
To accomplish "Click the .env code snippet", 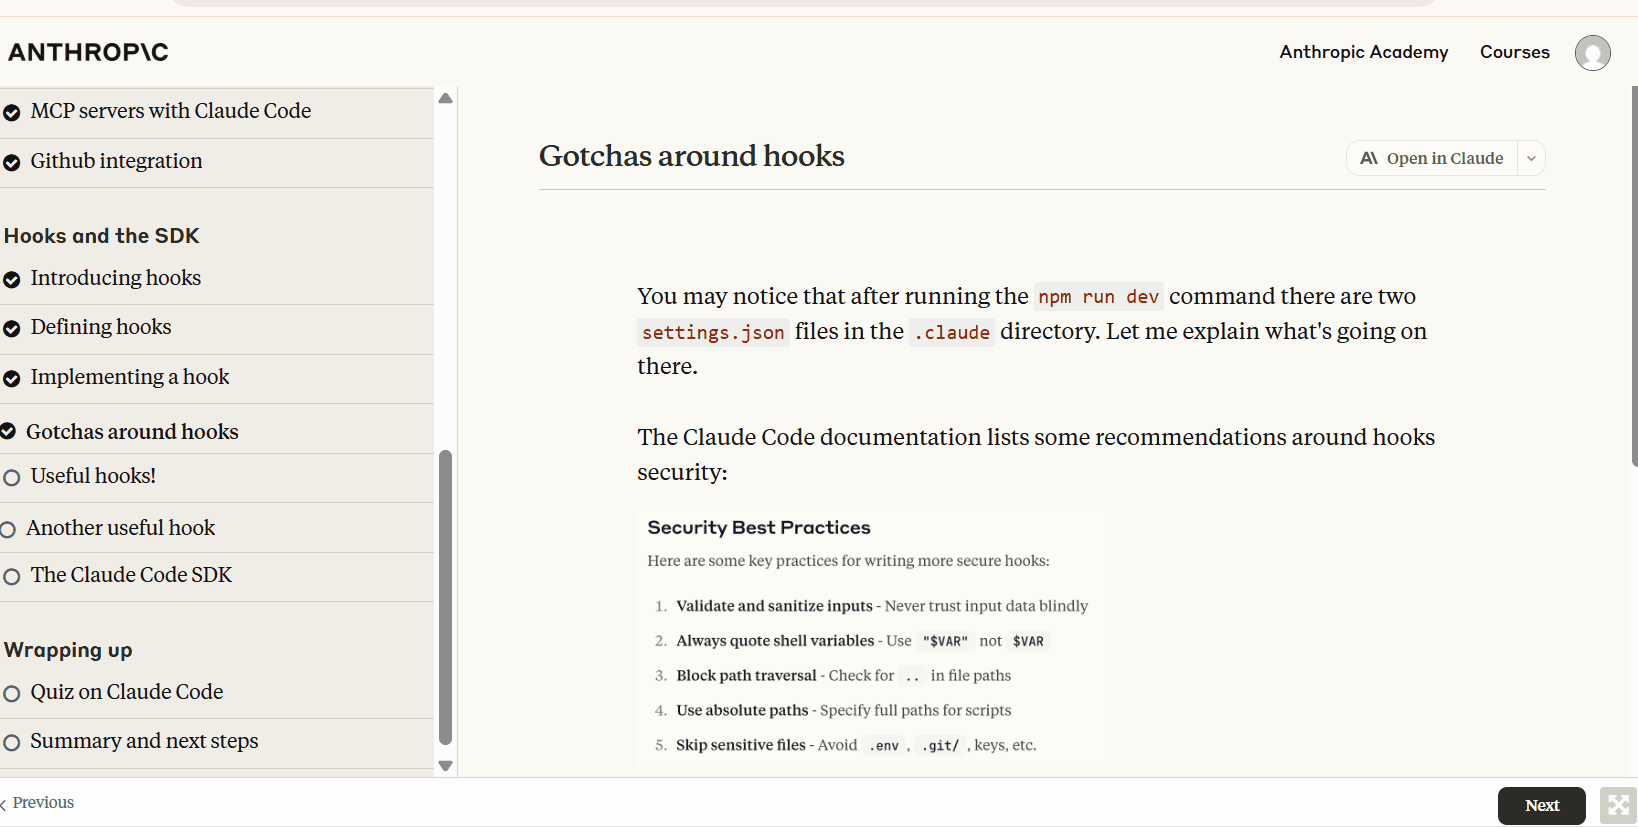I will (x=884, y=746).
